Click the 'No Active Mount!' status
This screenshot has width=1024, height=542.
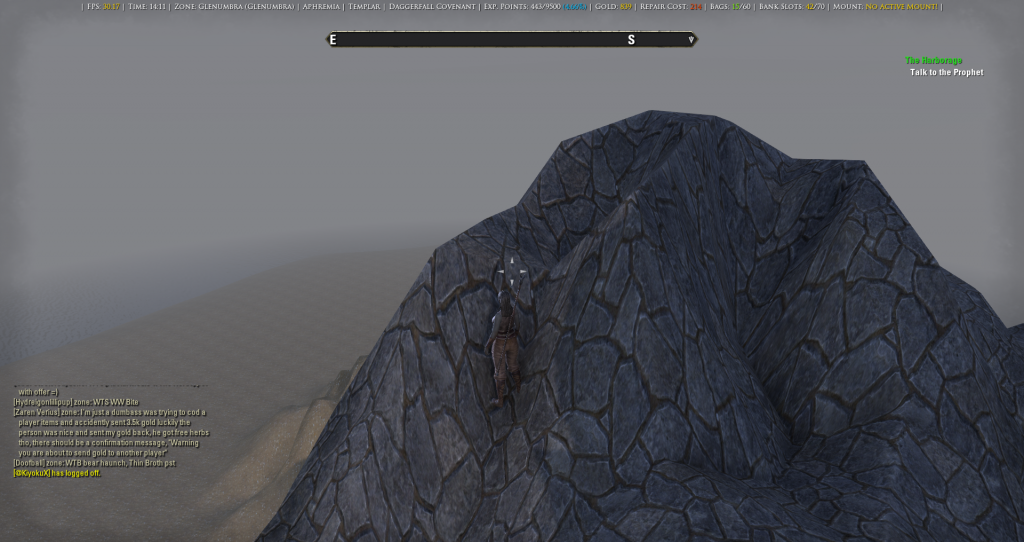coord(901,7)
